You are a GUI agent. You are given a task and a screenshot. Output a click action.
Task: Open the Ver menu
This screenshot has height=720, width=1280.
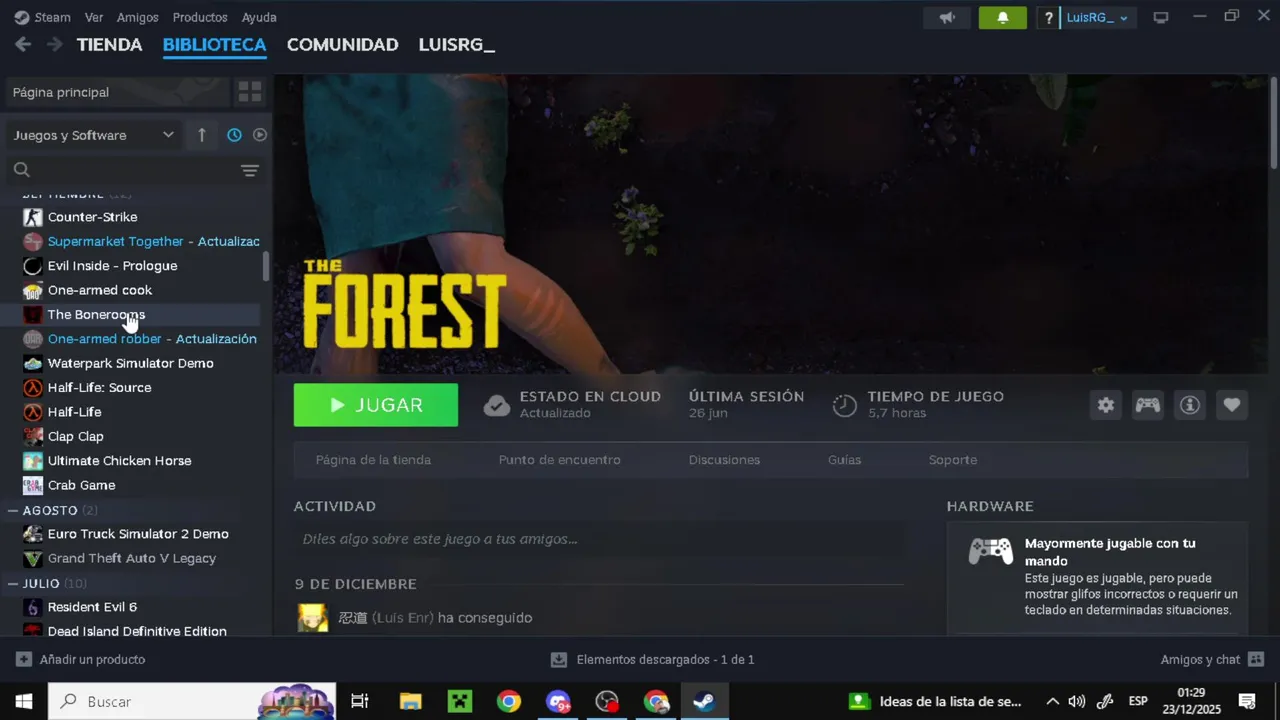(94, 17)
